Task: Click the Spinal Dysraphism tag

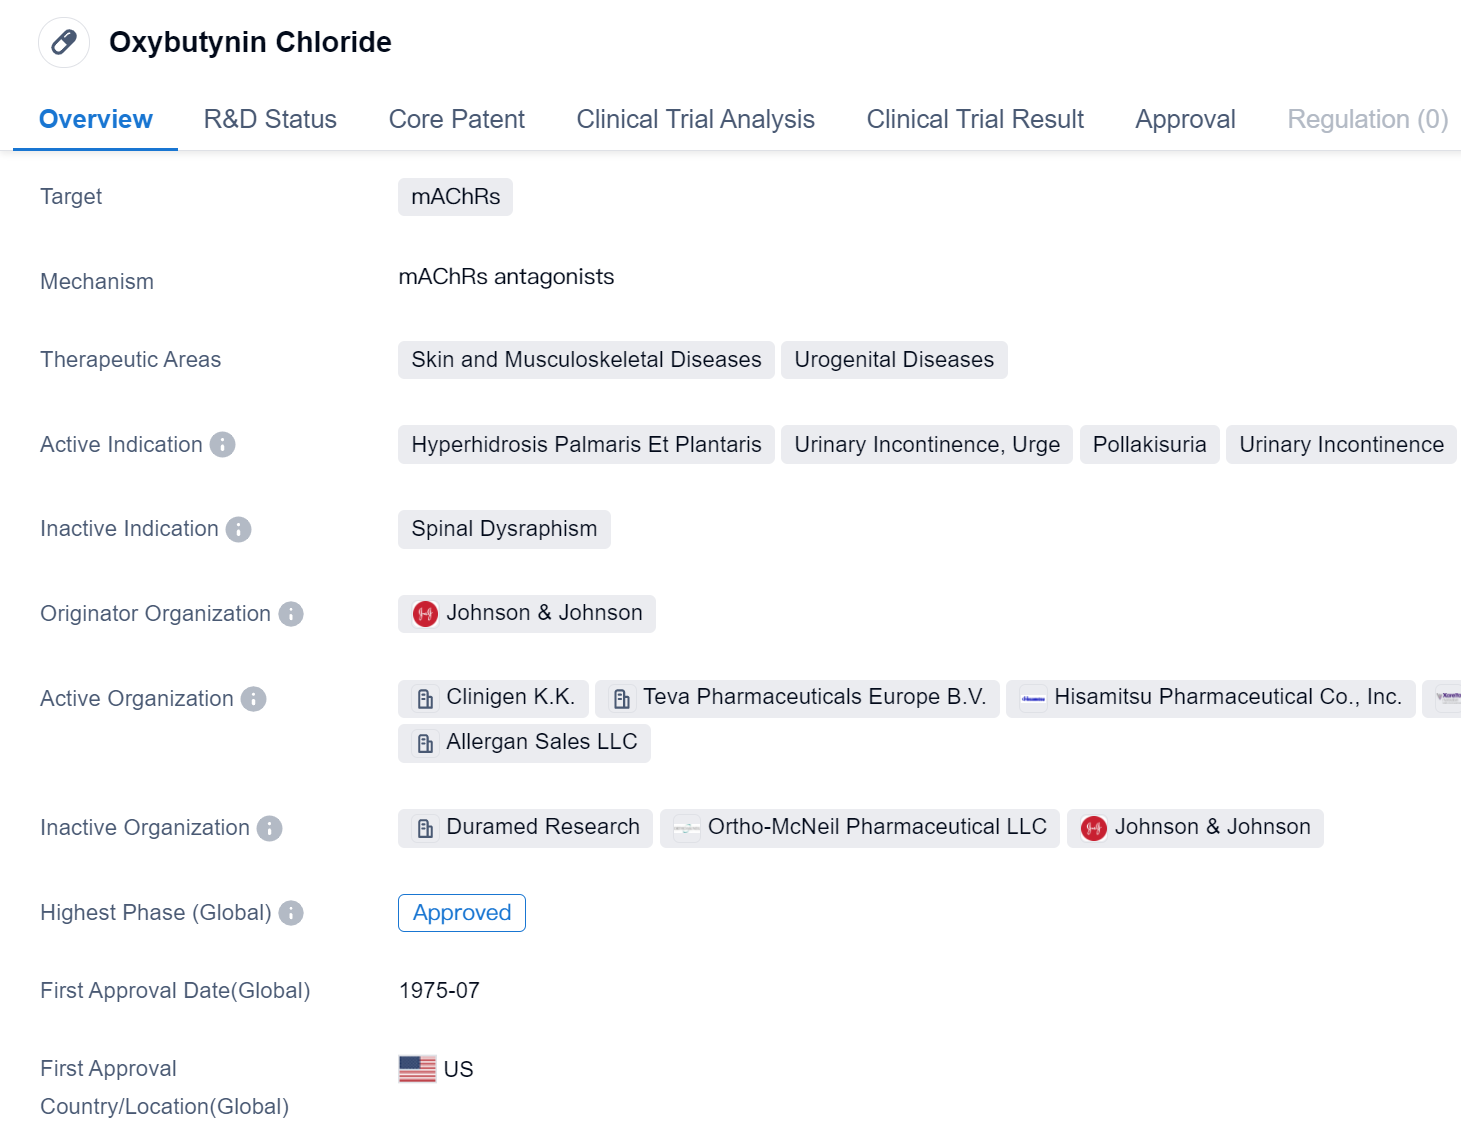Action: [504, 529]
